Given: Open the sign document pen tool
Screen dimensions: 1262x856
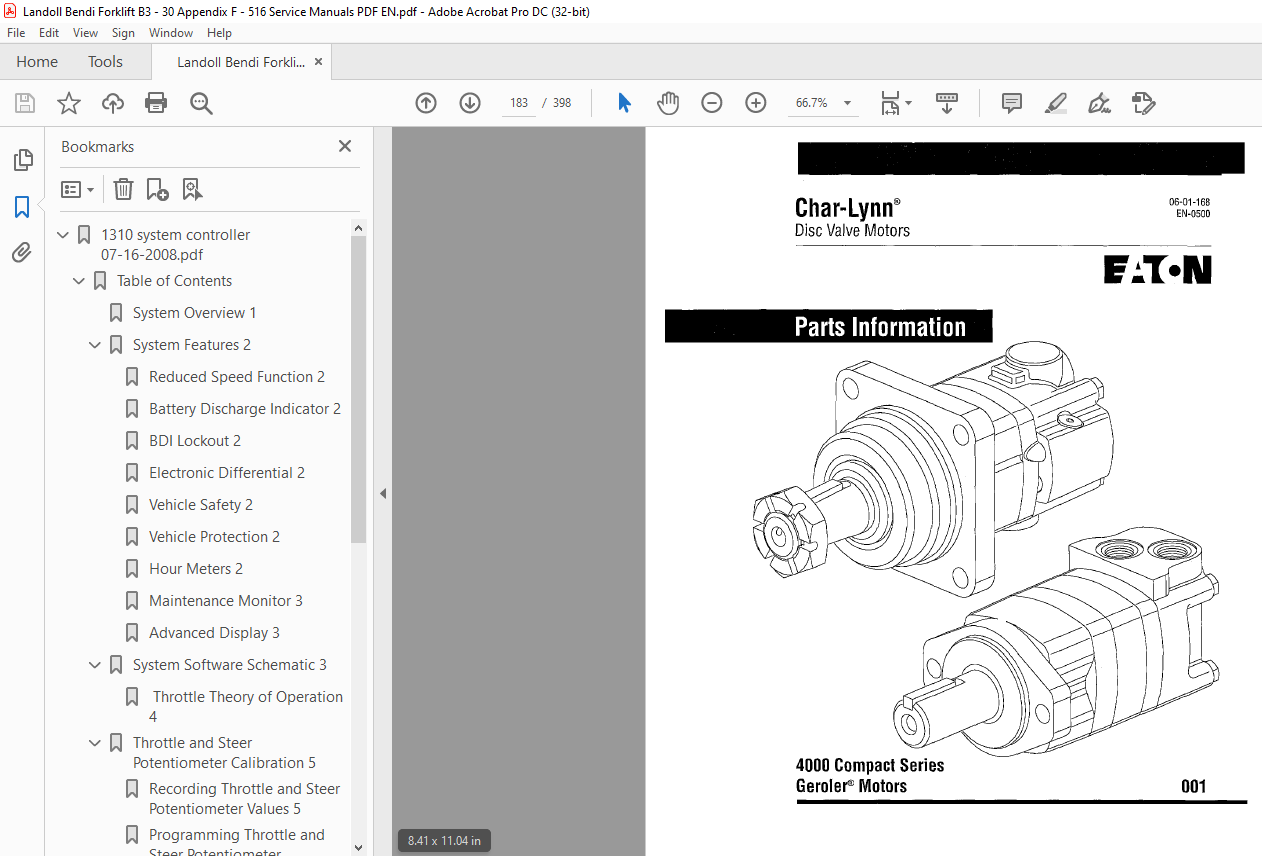Looking at the screenshot, I should click(1099, 103).
